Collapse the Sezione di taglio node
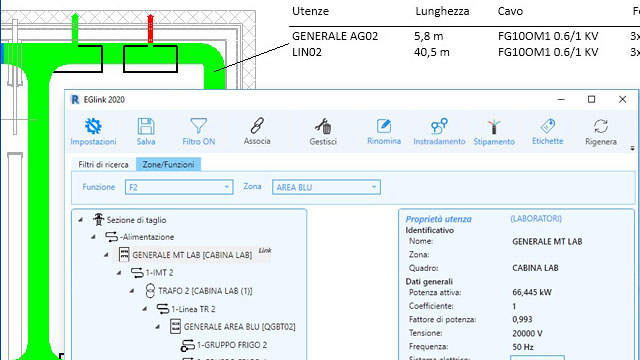This screenshot has width=640, height=360. (81, 220)
